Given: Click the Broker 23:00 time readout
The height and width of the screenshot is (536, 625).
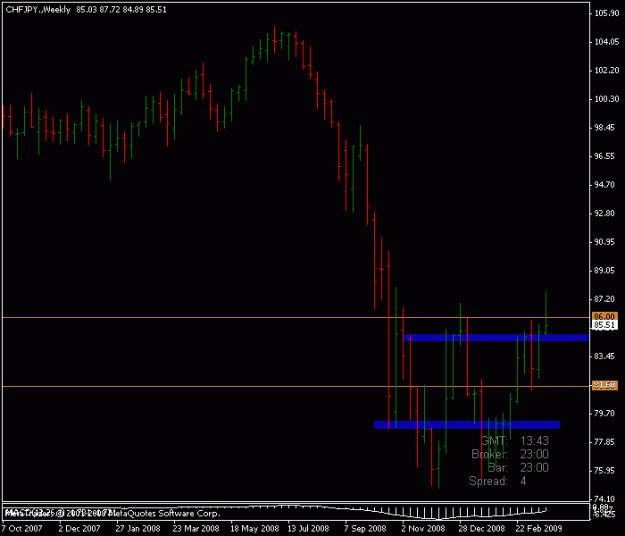Looking at the screenshot, I should click(x=510, y=454).
